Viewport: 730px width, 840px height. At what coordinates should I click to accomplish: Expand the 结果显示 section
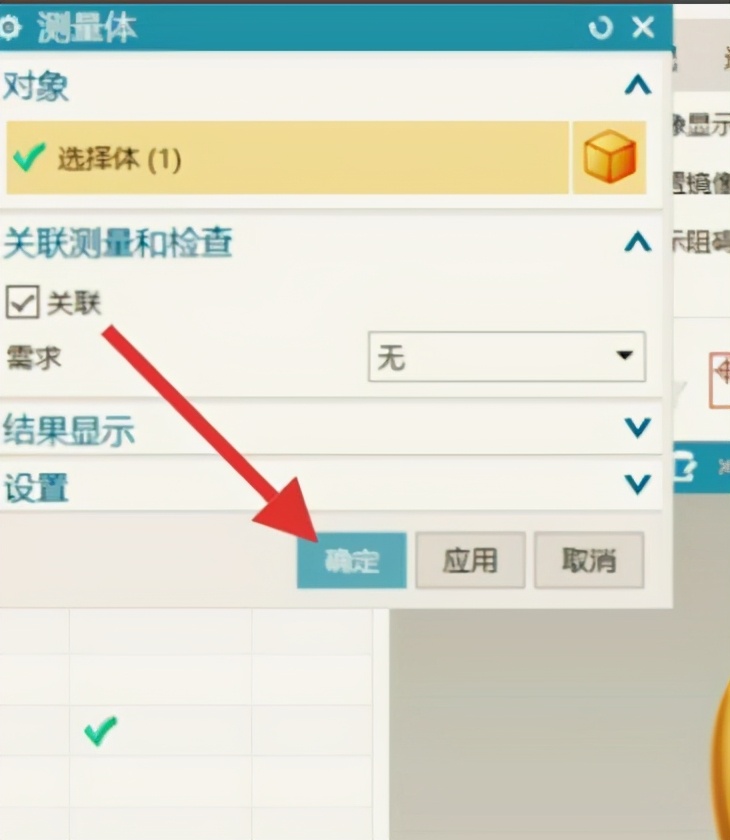coord(637,428)
